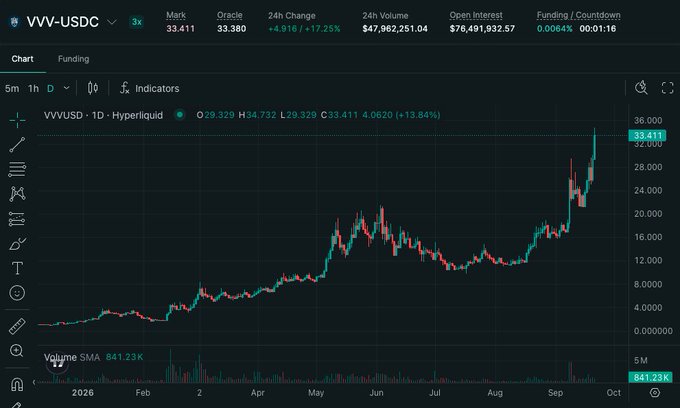680x408 pixels.
Task: Click the Sep label on time axis
Action: pos(555,393)
